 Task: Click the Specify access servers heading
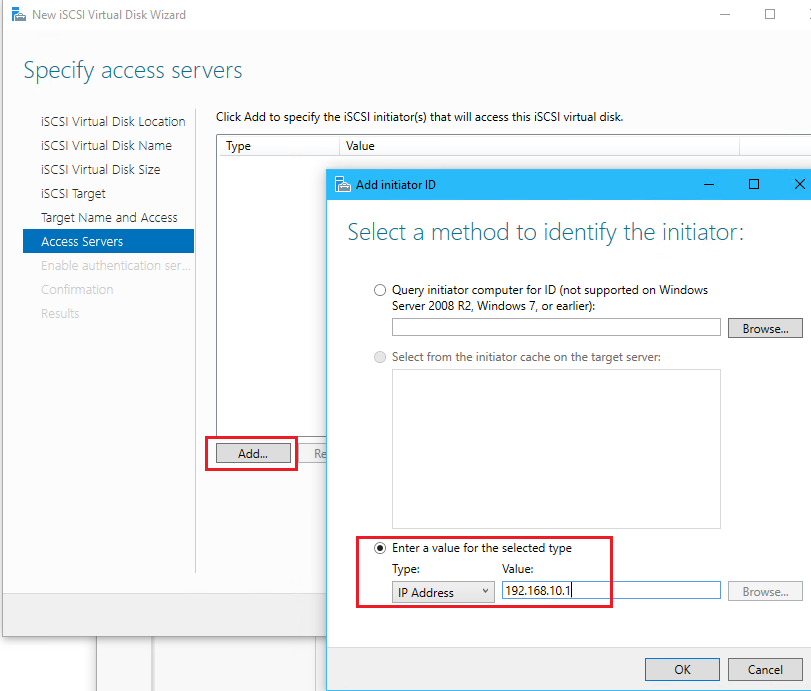point(132,70)
